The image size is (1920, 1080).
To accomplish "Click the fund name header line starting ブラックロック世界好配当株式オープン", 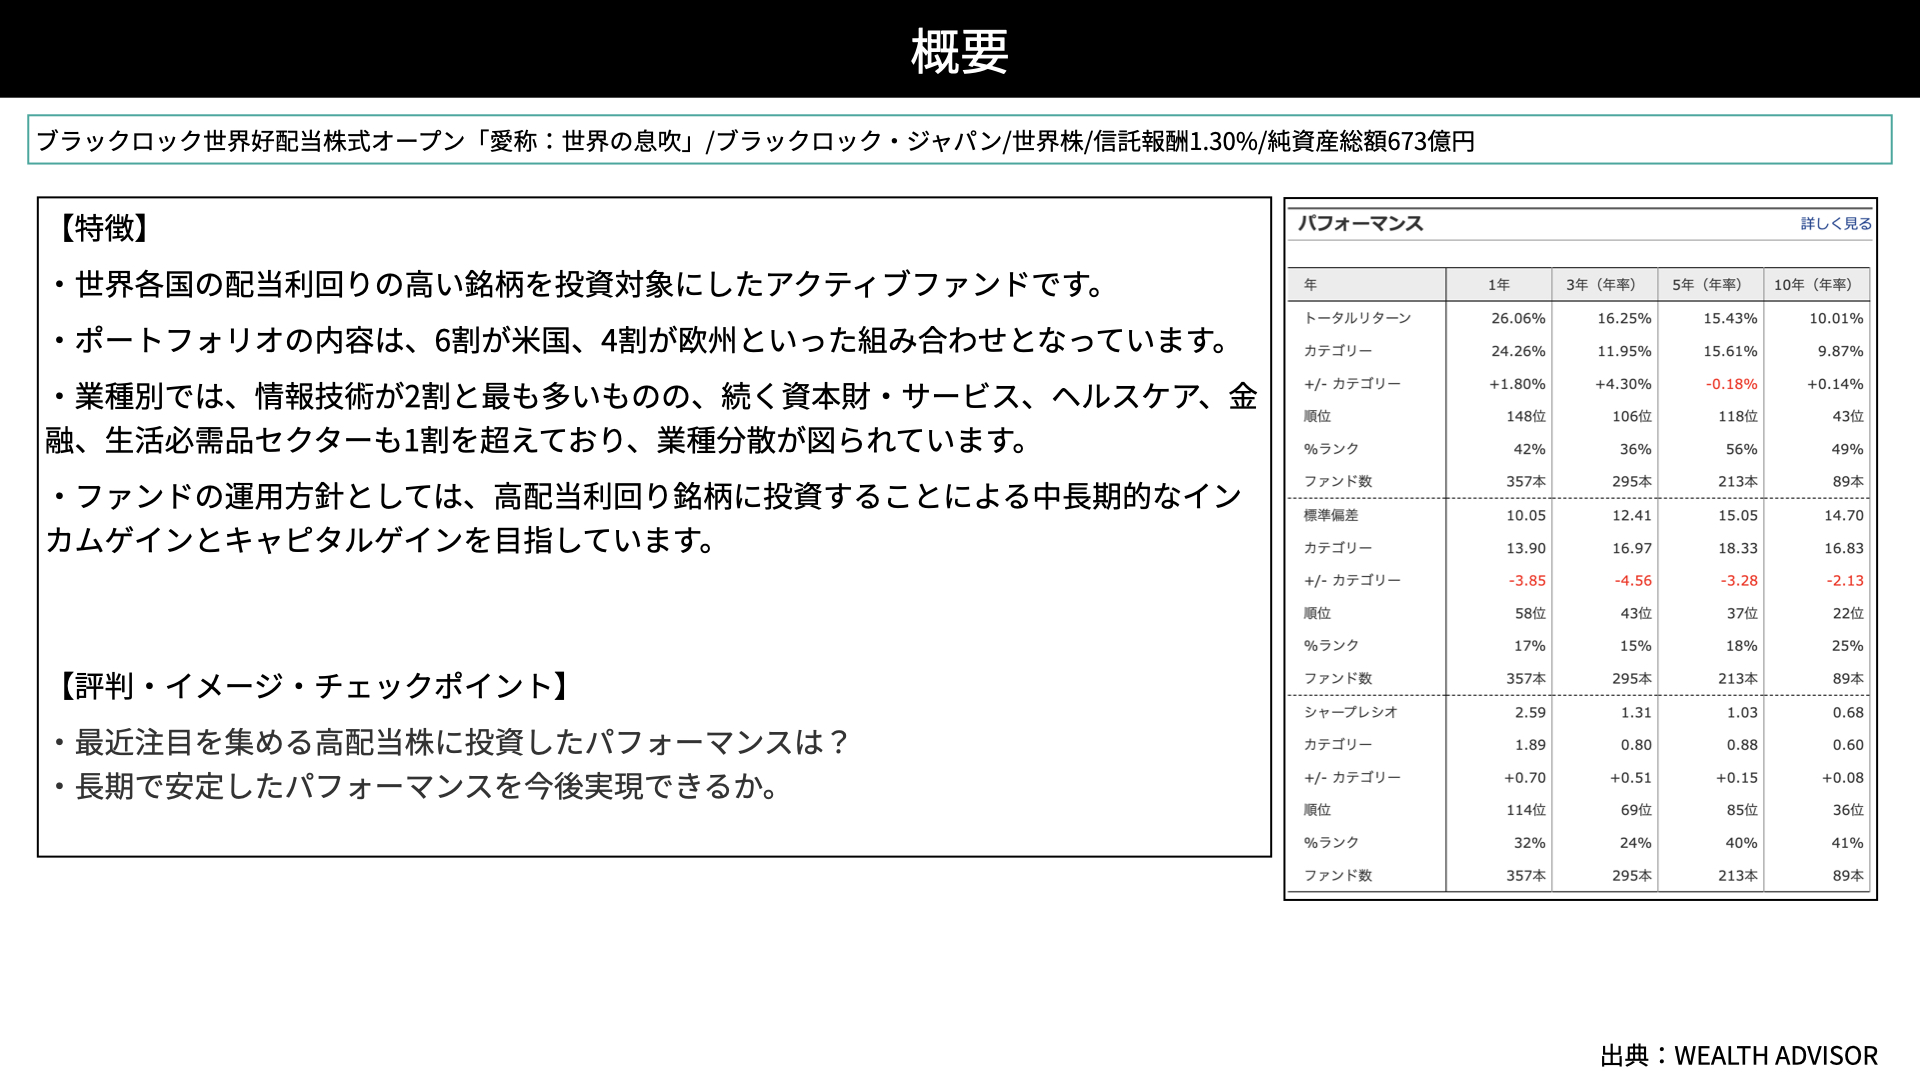I will pos(756,141).
